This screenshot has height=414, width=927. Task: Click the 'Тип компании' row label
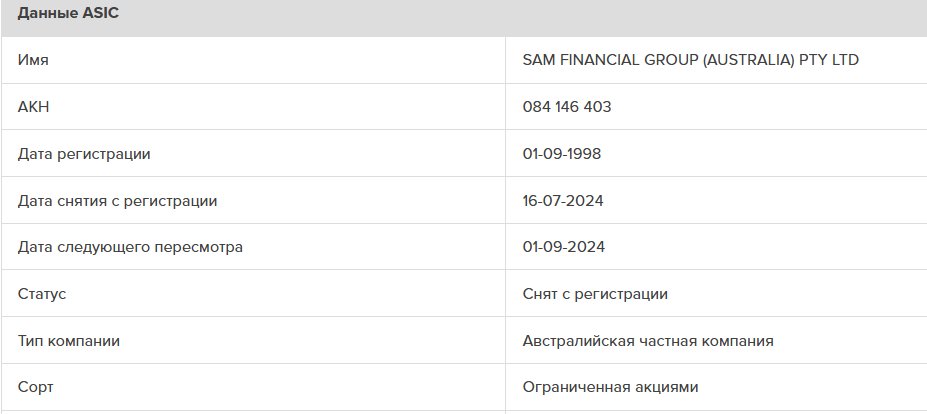point(69,341)
